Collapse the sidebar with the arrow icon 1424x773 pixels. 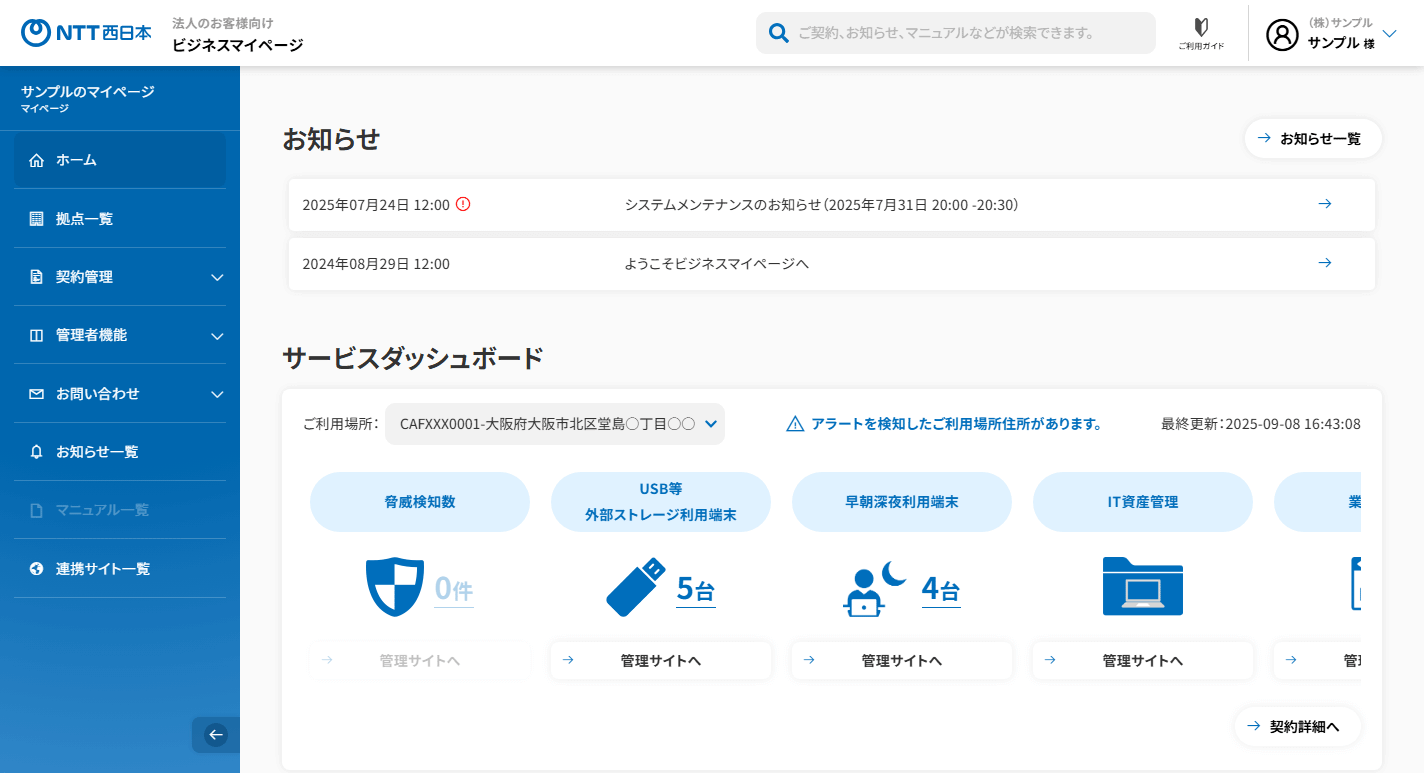click(215, 735)
